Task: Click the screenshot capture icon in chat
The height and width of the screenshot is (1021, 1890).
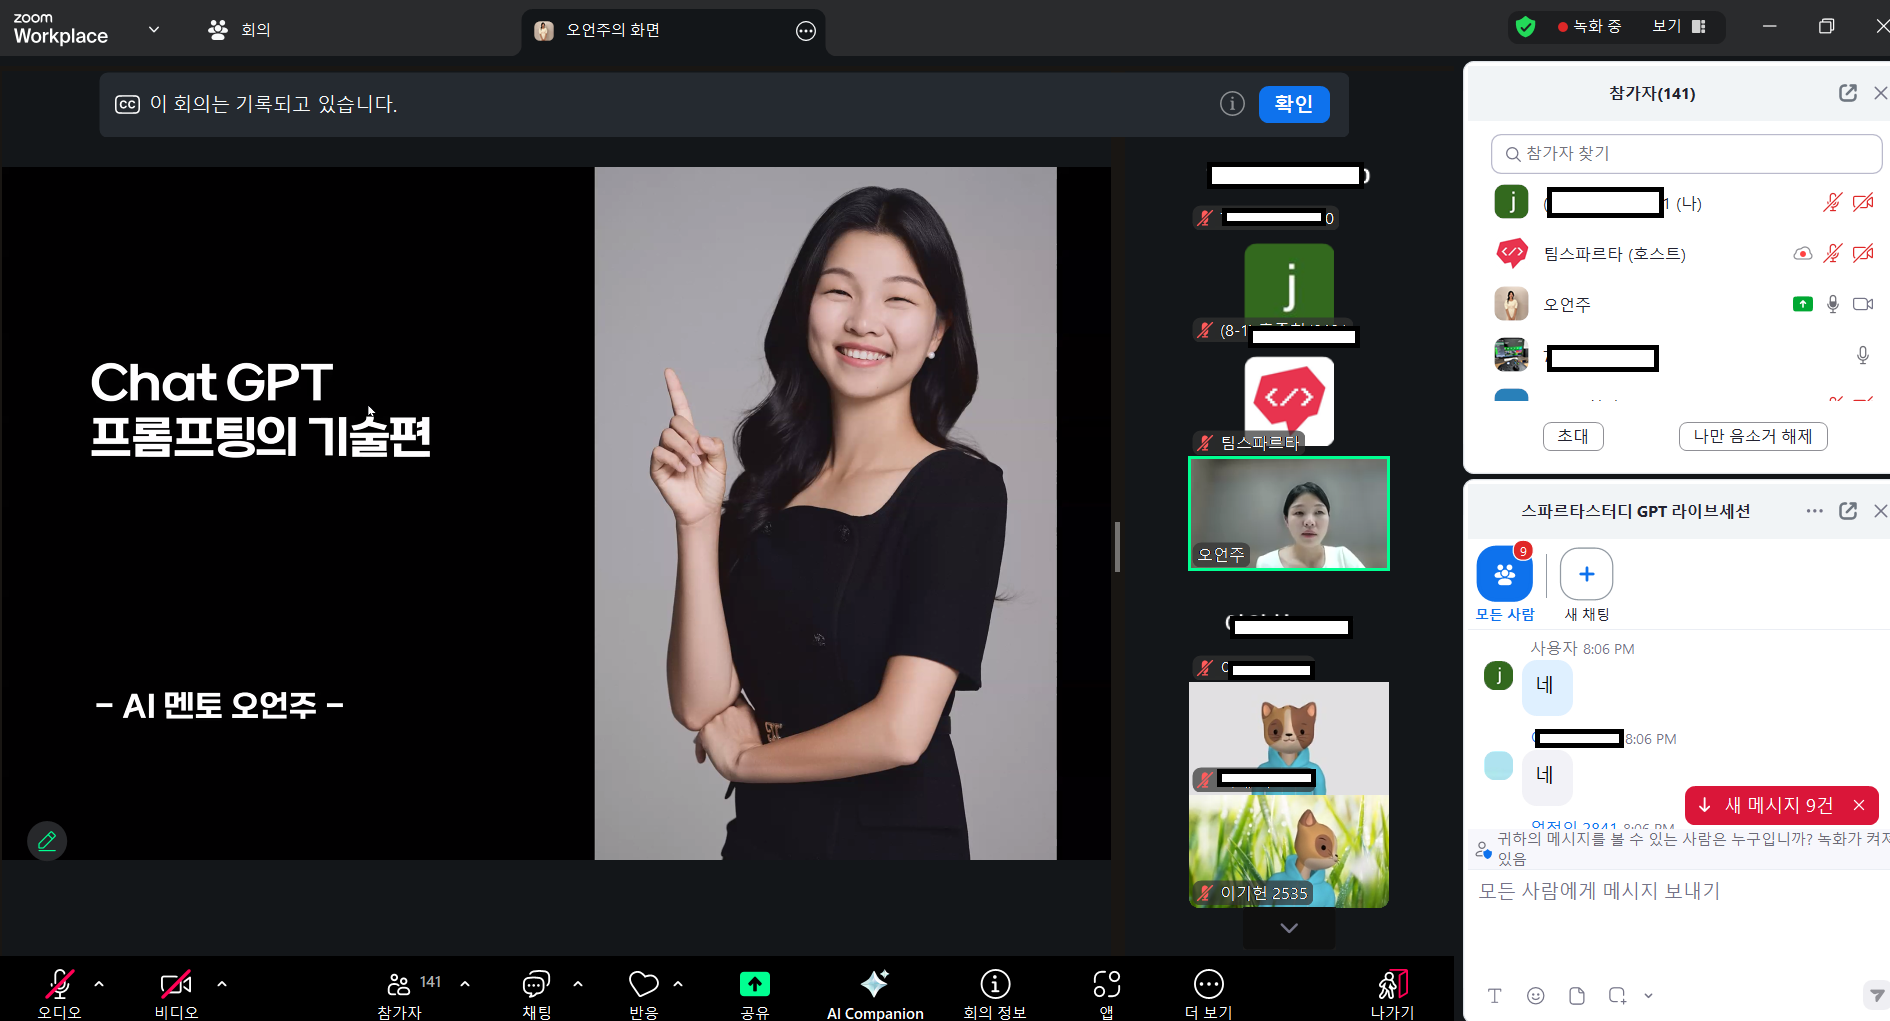Action: click(1617, 996)
